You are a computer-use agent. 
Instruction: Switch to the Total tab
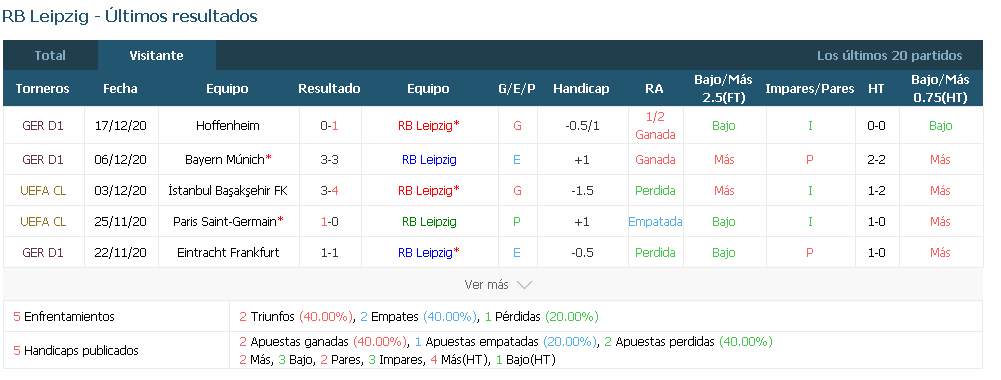50,56
